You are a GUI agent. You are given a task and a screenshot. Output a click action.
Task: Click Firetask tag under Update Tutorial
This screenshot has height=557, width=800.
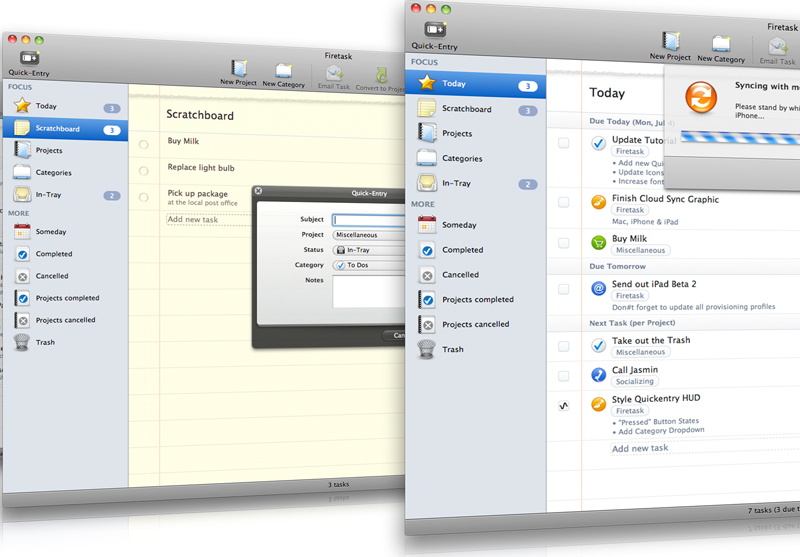tap(630, 151)
